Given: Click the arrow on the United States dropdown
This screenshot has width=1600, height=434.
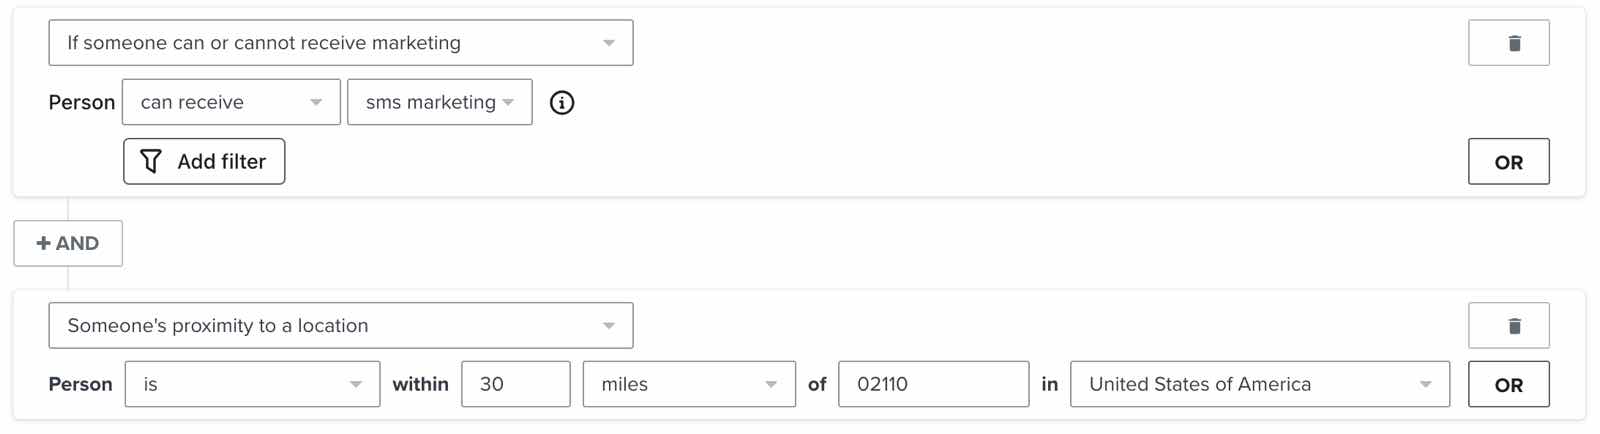Looking at the screenshot, I should pos(1425,384).
